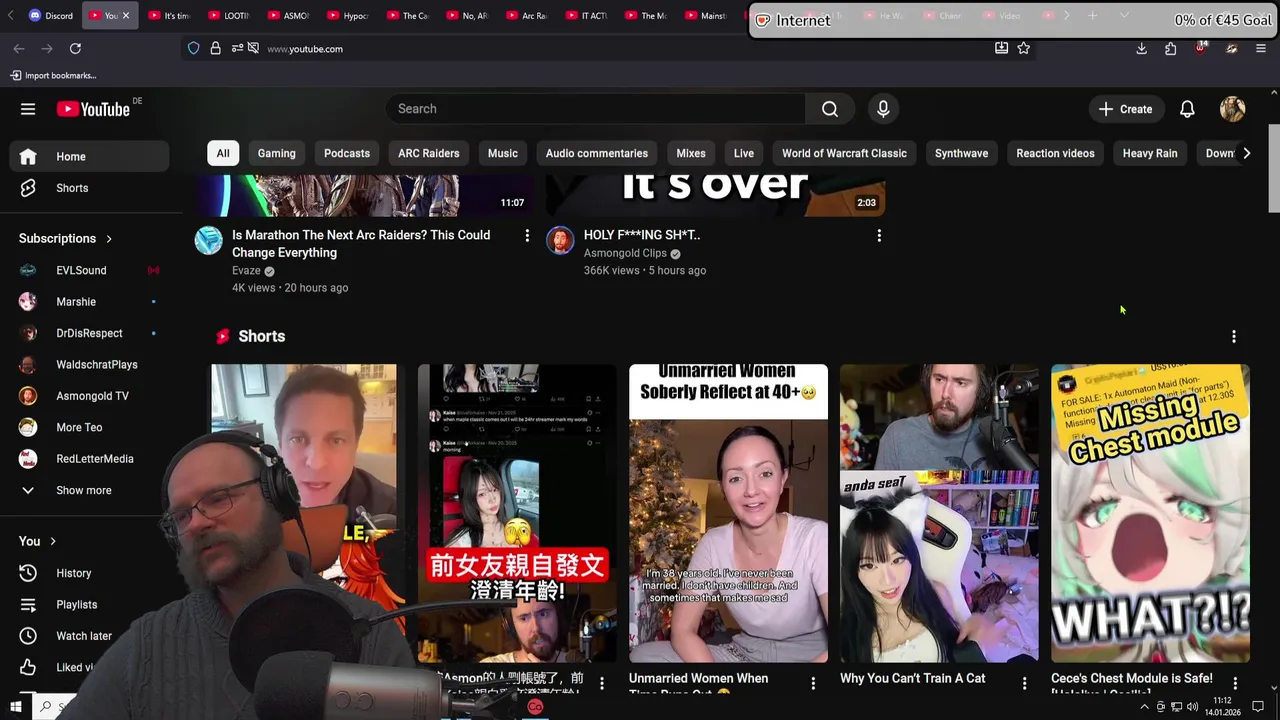The width and height of the screenshot is (1280, 720).
Task: Select the Gaming filter chip
Action: [x=277, y=153]
